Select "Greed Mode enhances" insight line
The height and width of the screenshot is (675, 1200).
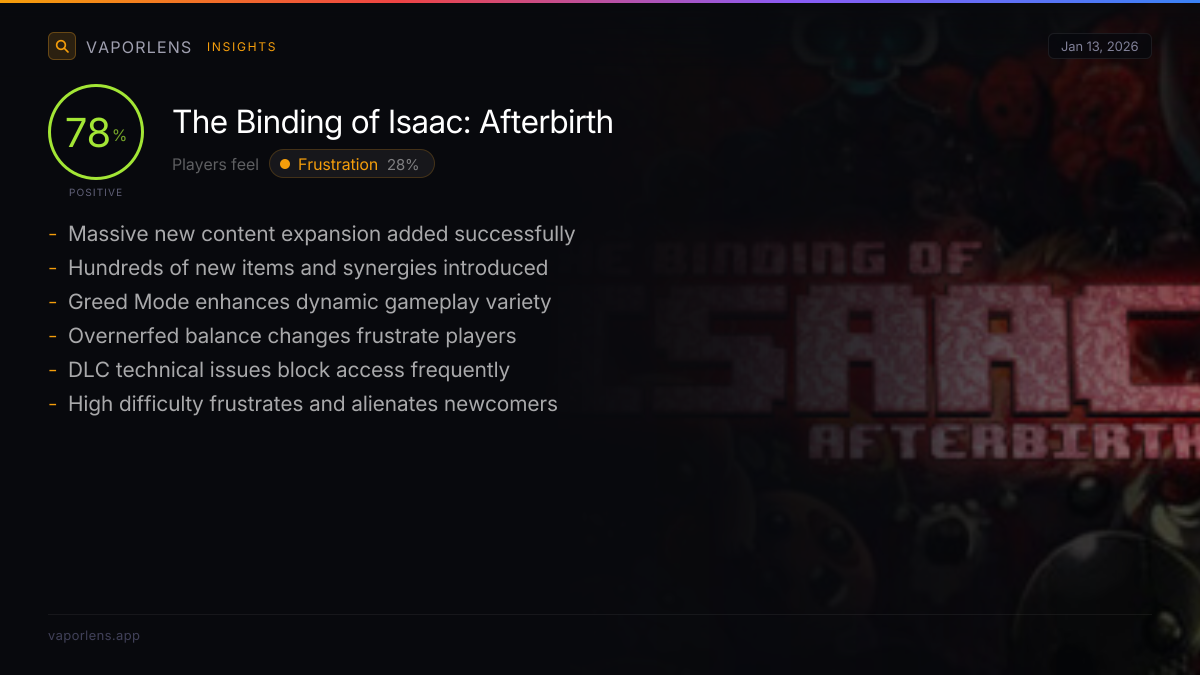(x=309, y=302)
